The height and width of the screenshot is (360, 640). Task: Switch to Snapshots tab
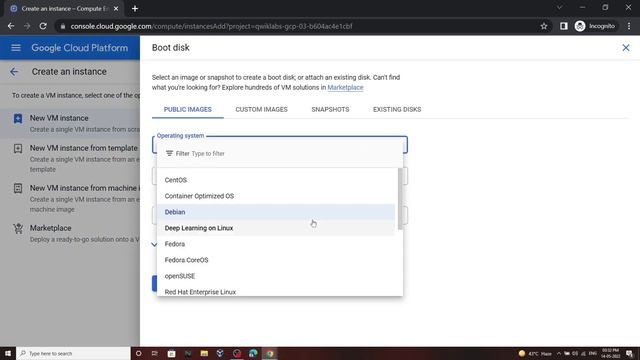click(330, 109)
